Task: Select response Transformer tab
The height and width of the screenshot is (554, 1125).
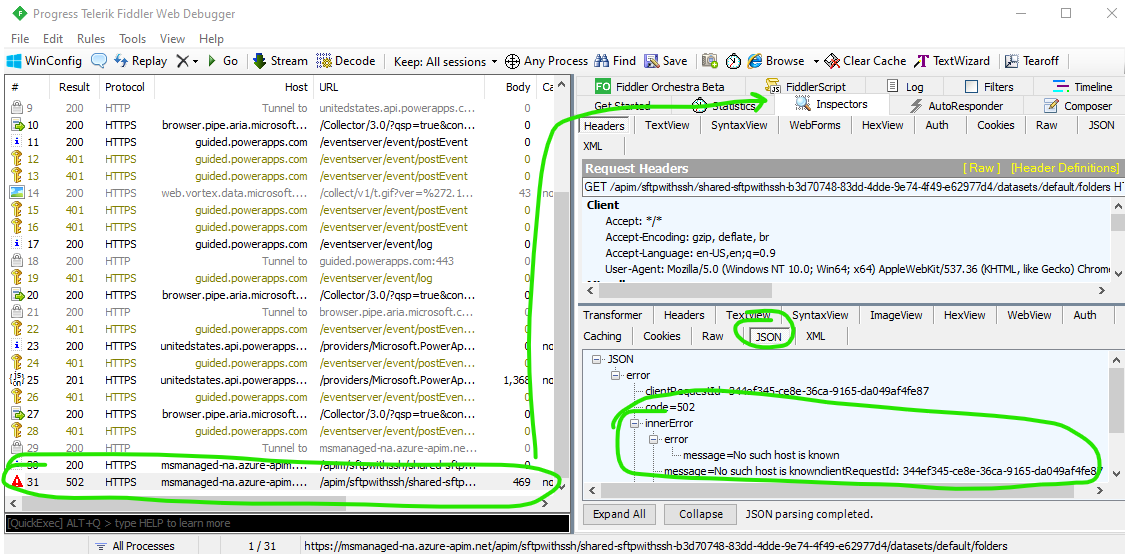Action: [x=613, y=315]
